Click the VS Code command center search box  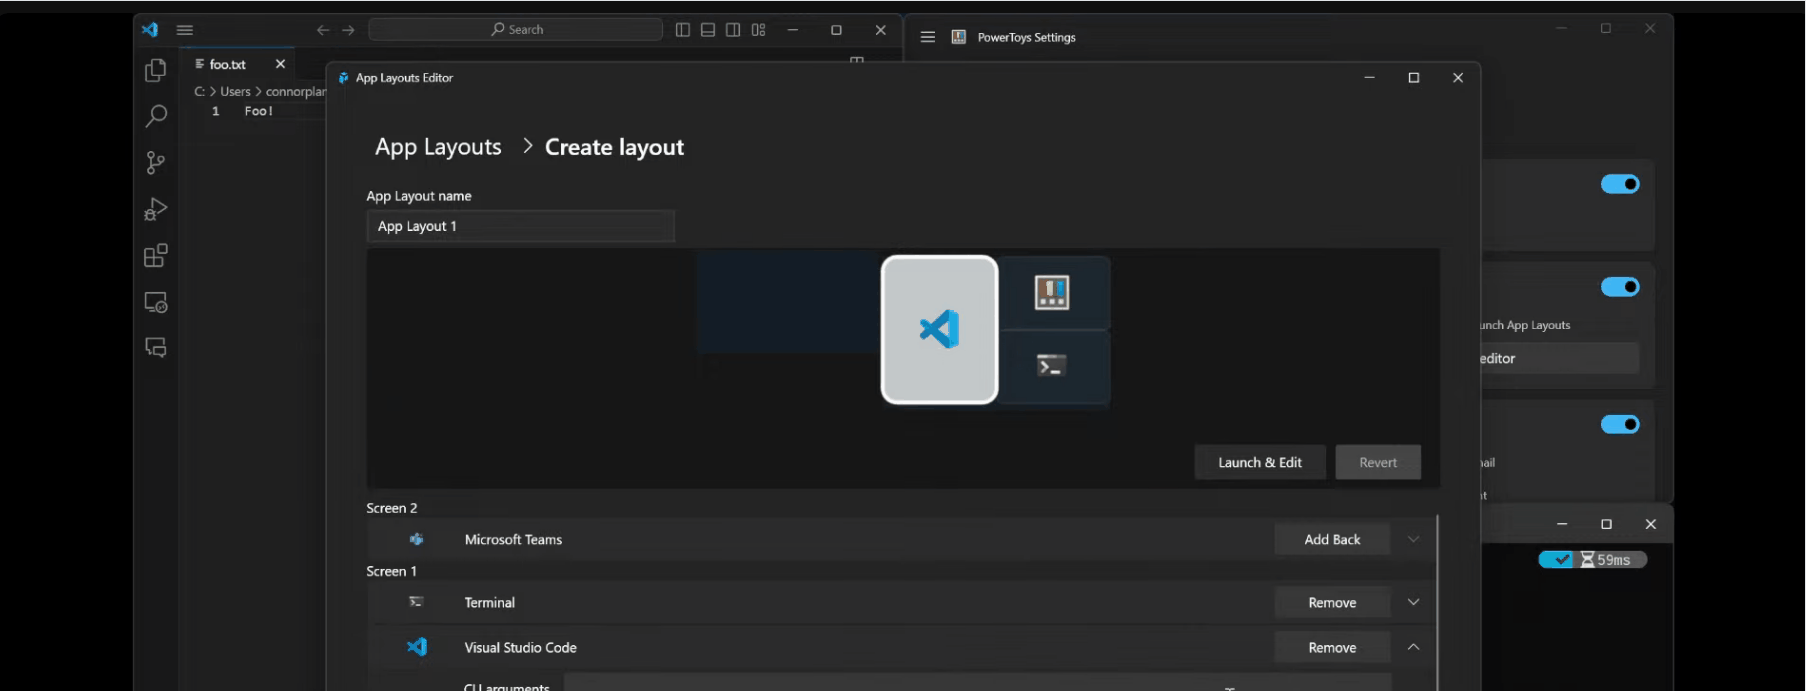coord(516,30)
